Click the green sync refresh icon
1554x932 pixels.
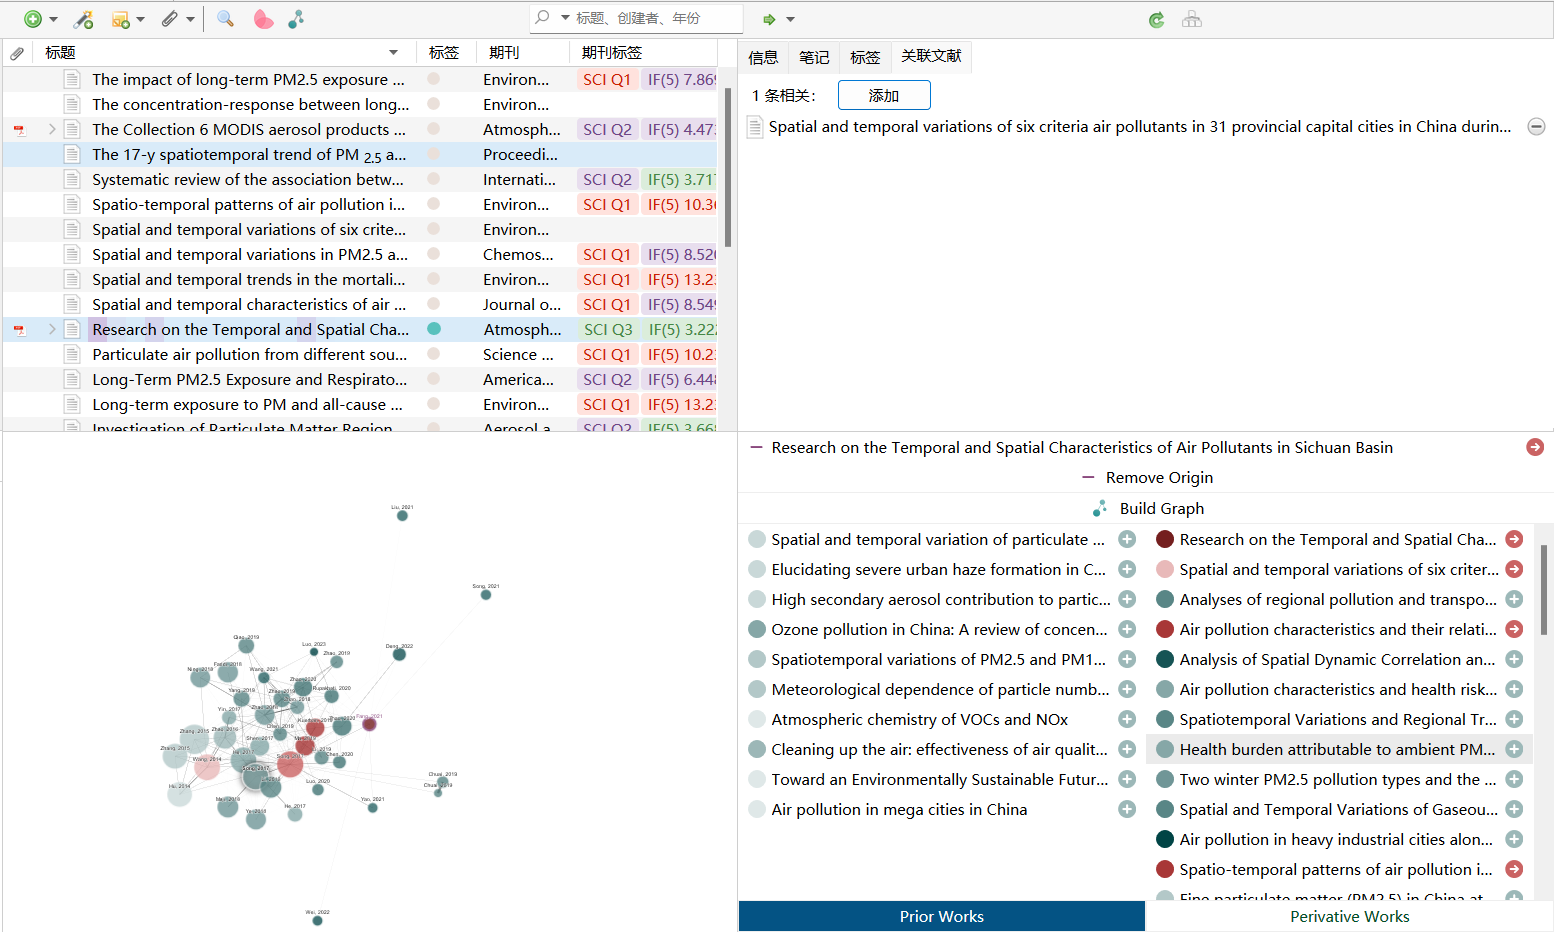coord(1156,19)
